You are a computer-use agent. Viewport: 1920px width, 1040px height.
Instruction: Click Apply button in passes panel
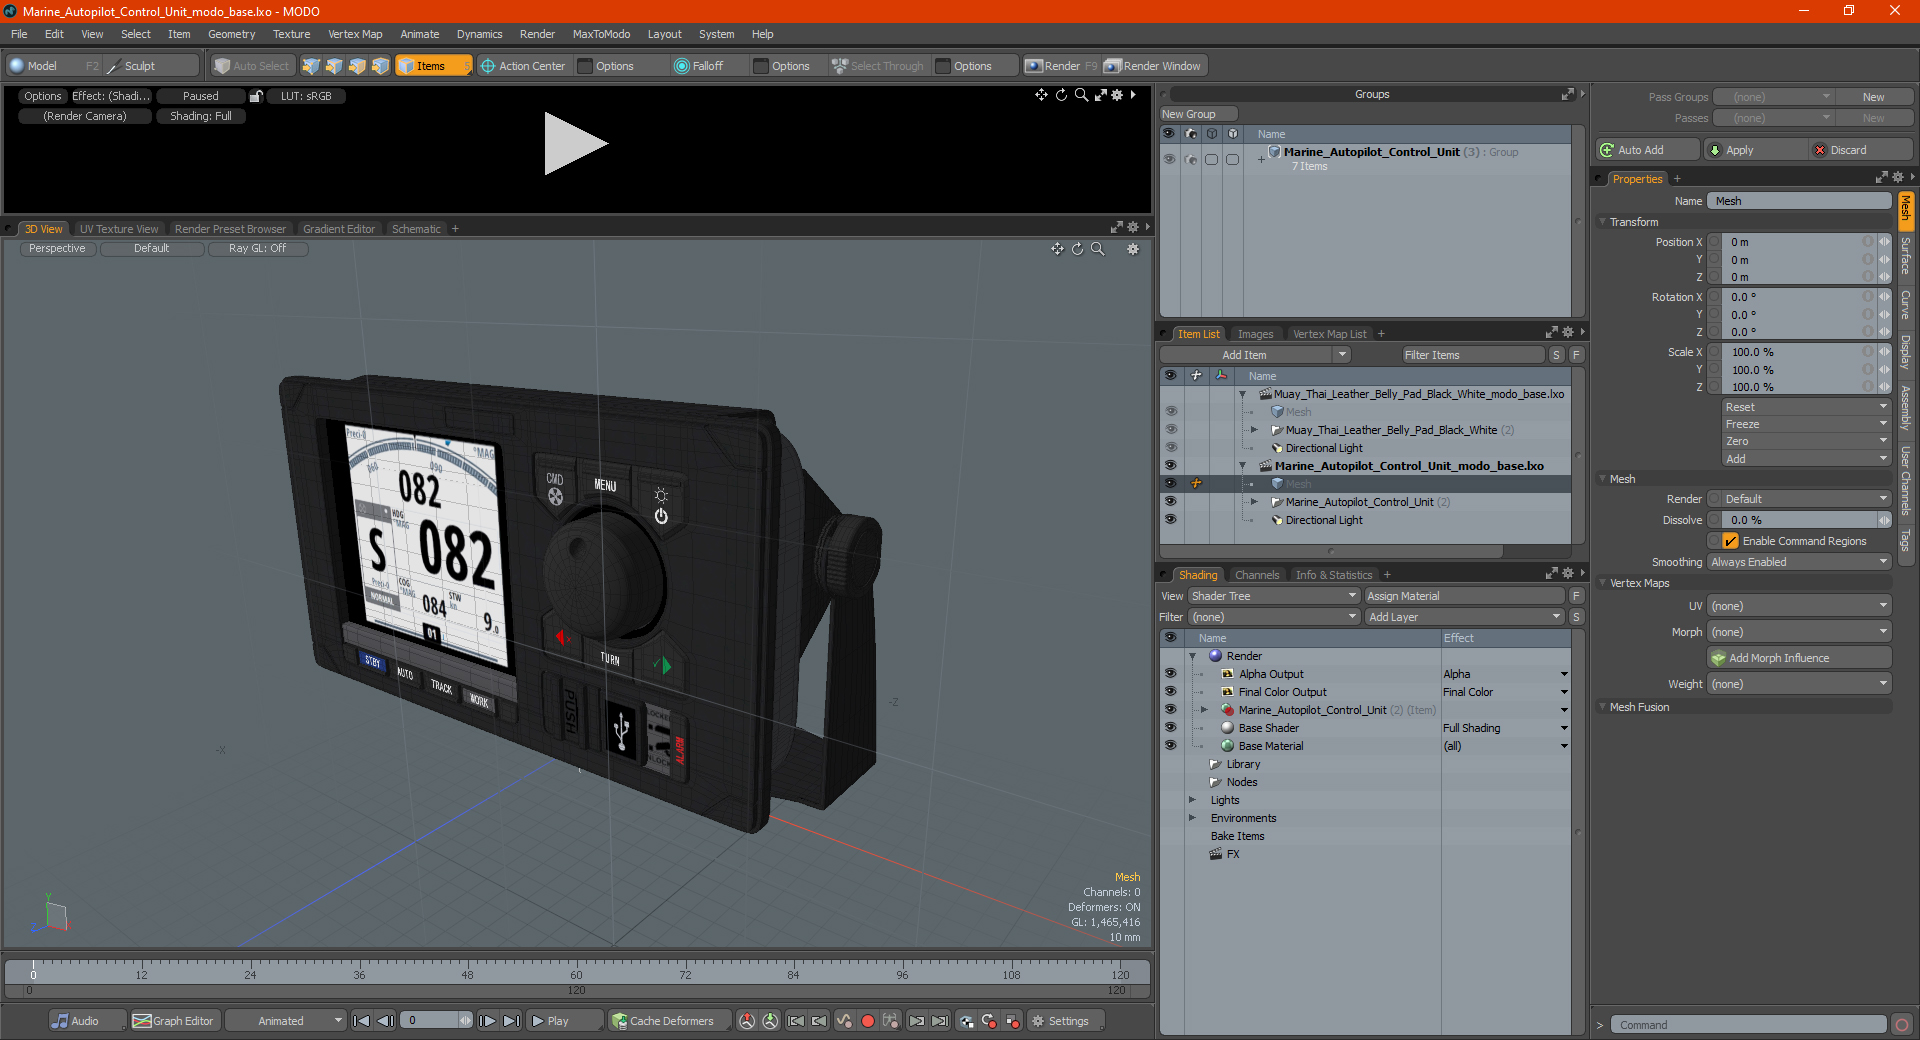tap(1755, 150)
